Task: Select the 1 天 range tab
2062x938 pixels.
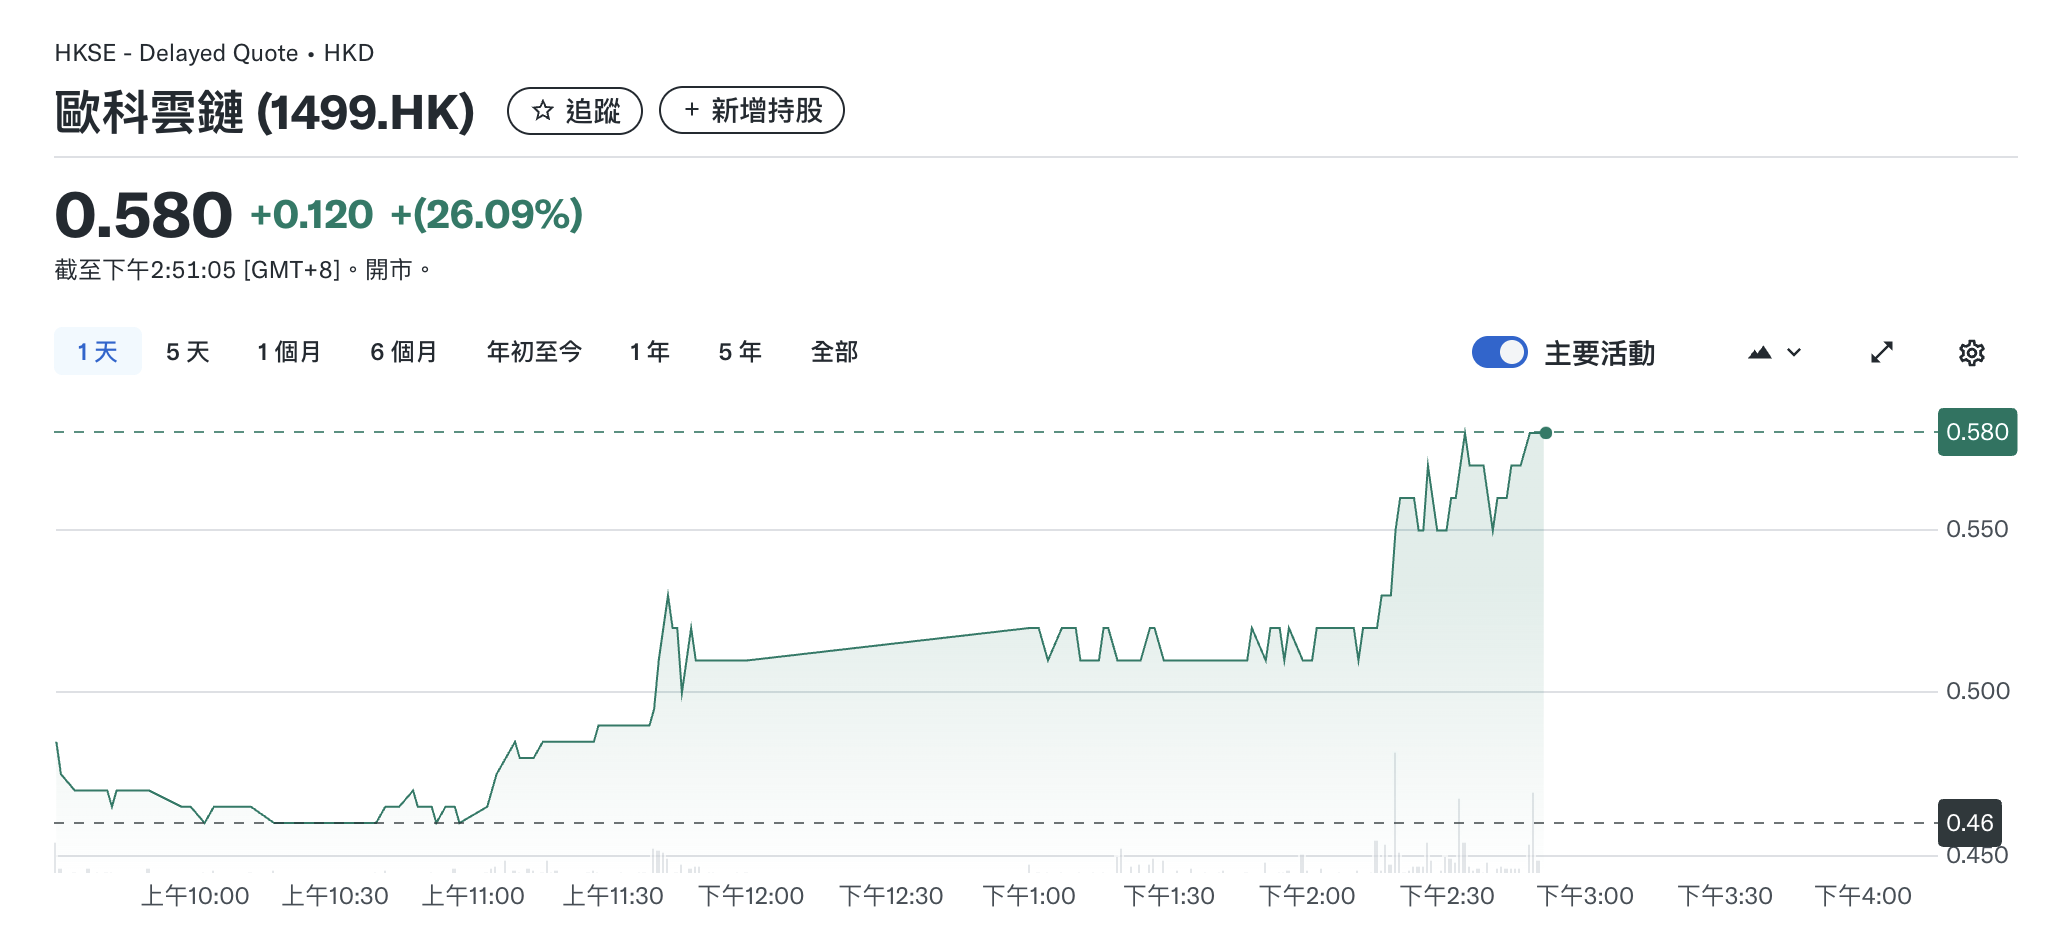Action: pos(98,351)
